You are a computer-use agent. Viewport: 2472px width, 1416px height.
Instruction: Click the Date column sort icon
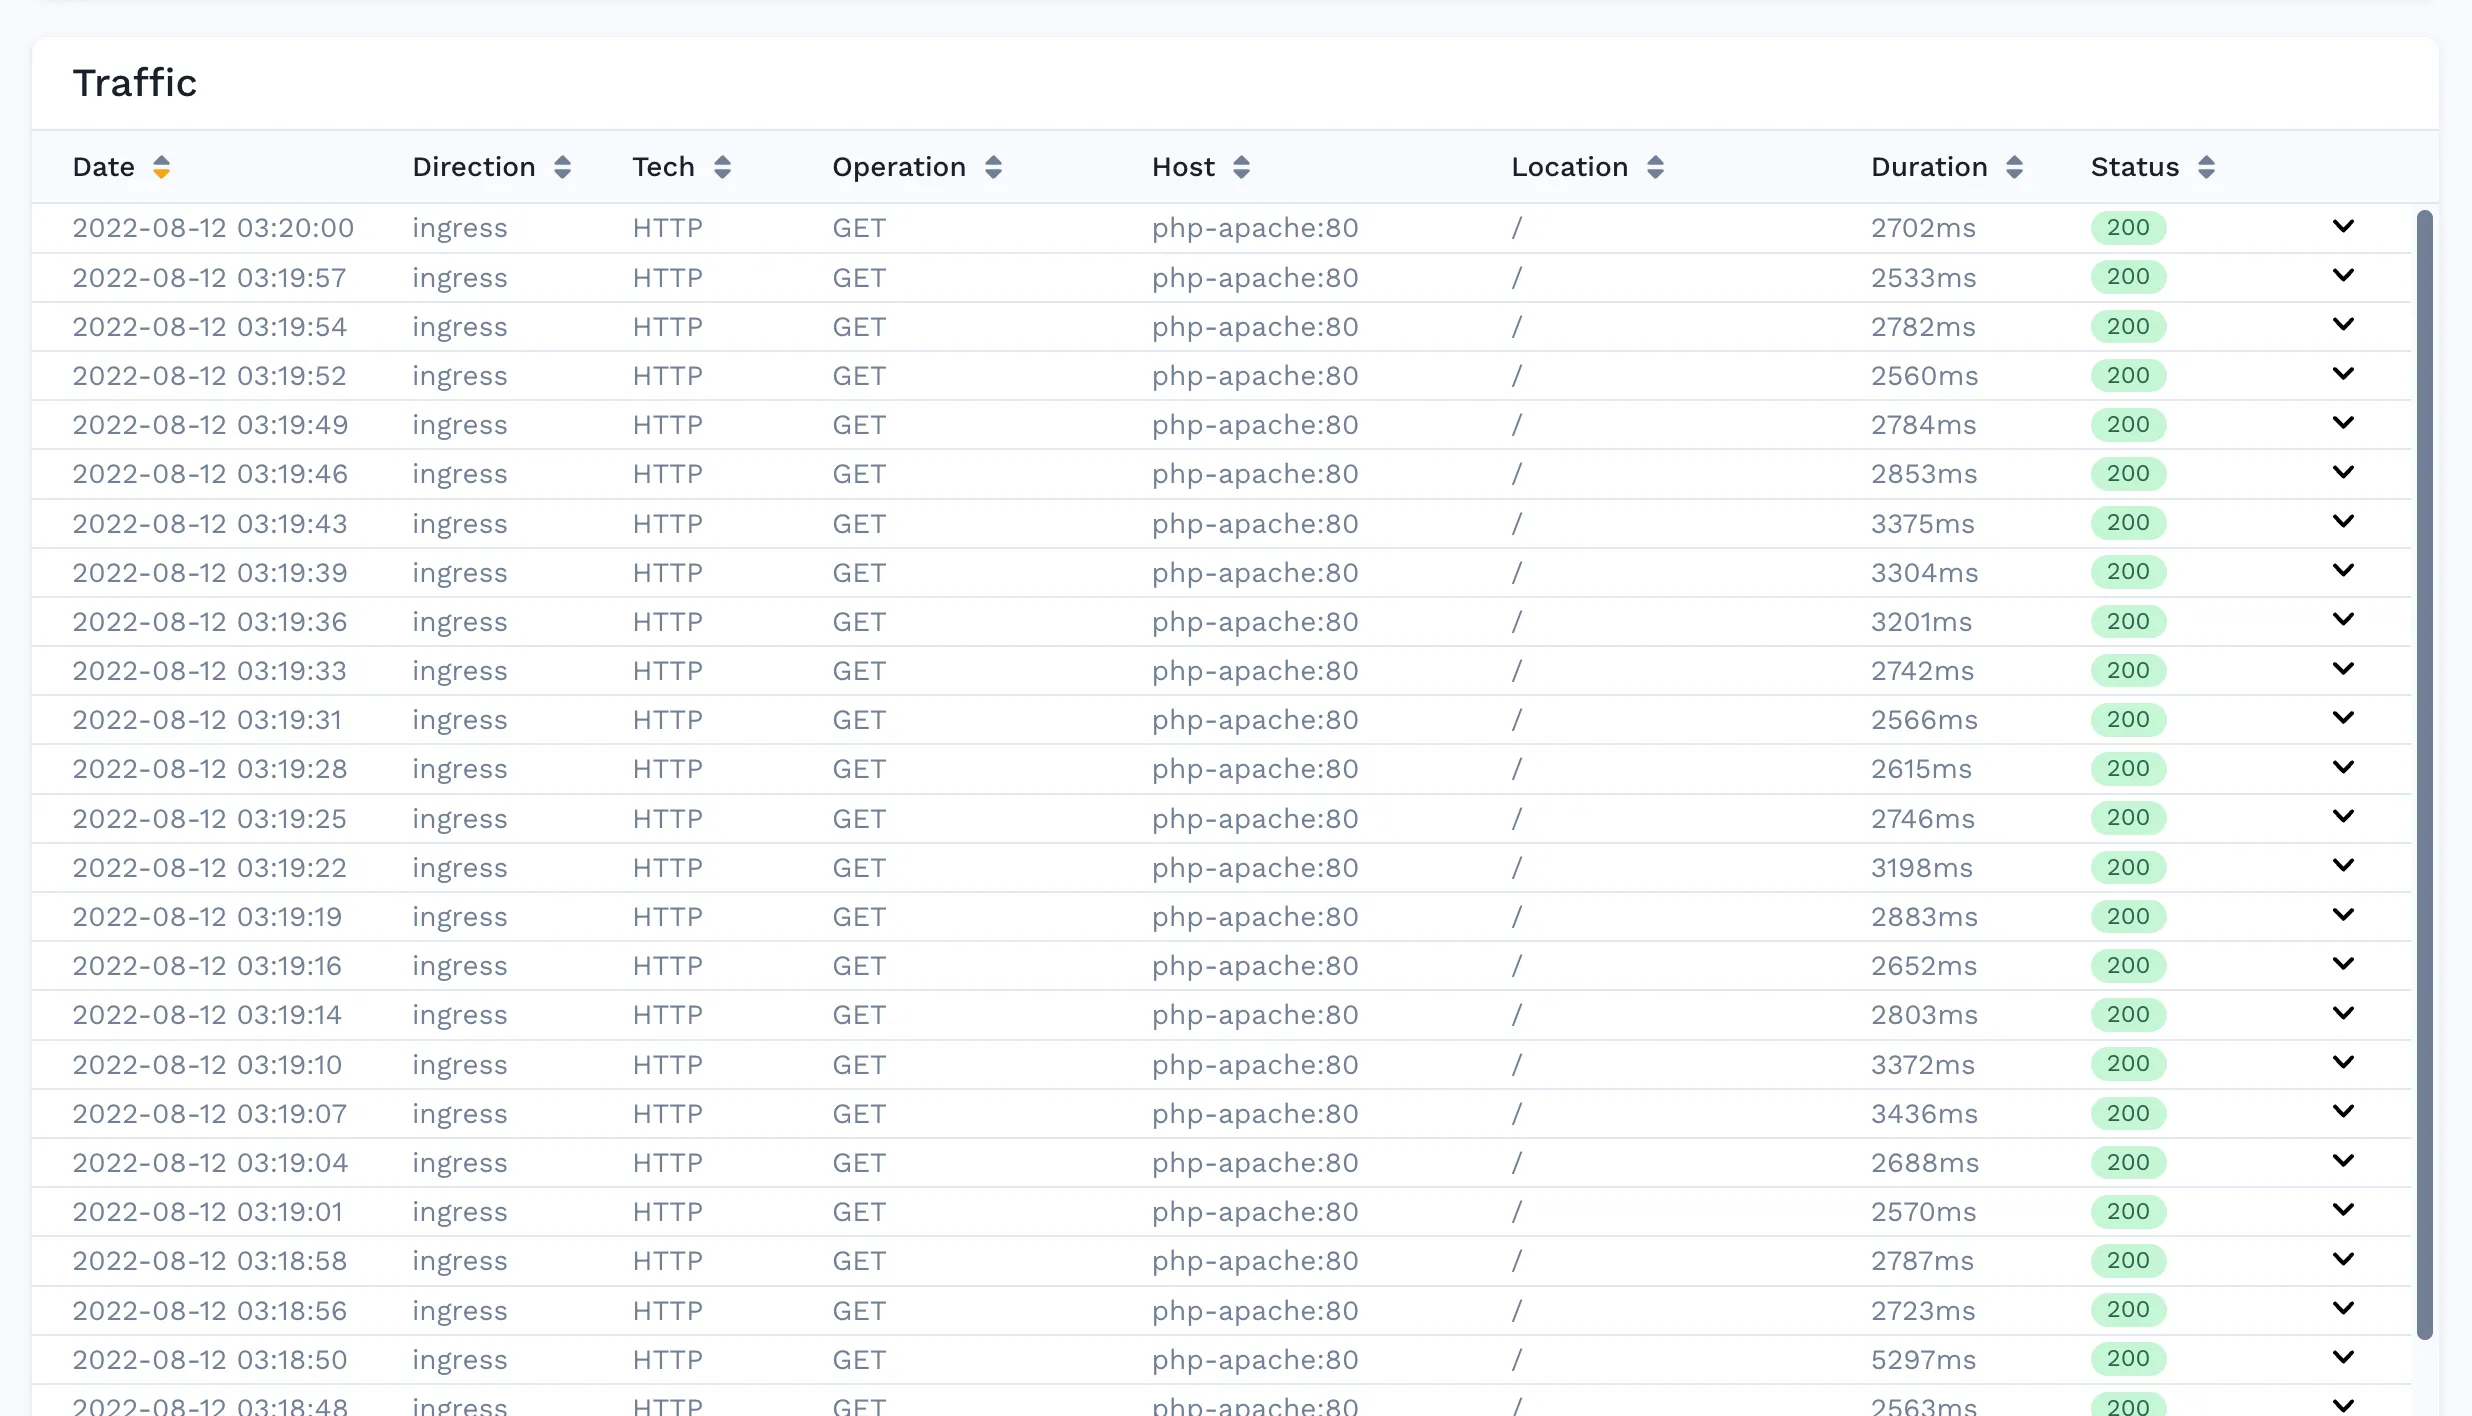tap(163, 167)
